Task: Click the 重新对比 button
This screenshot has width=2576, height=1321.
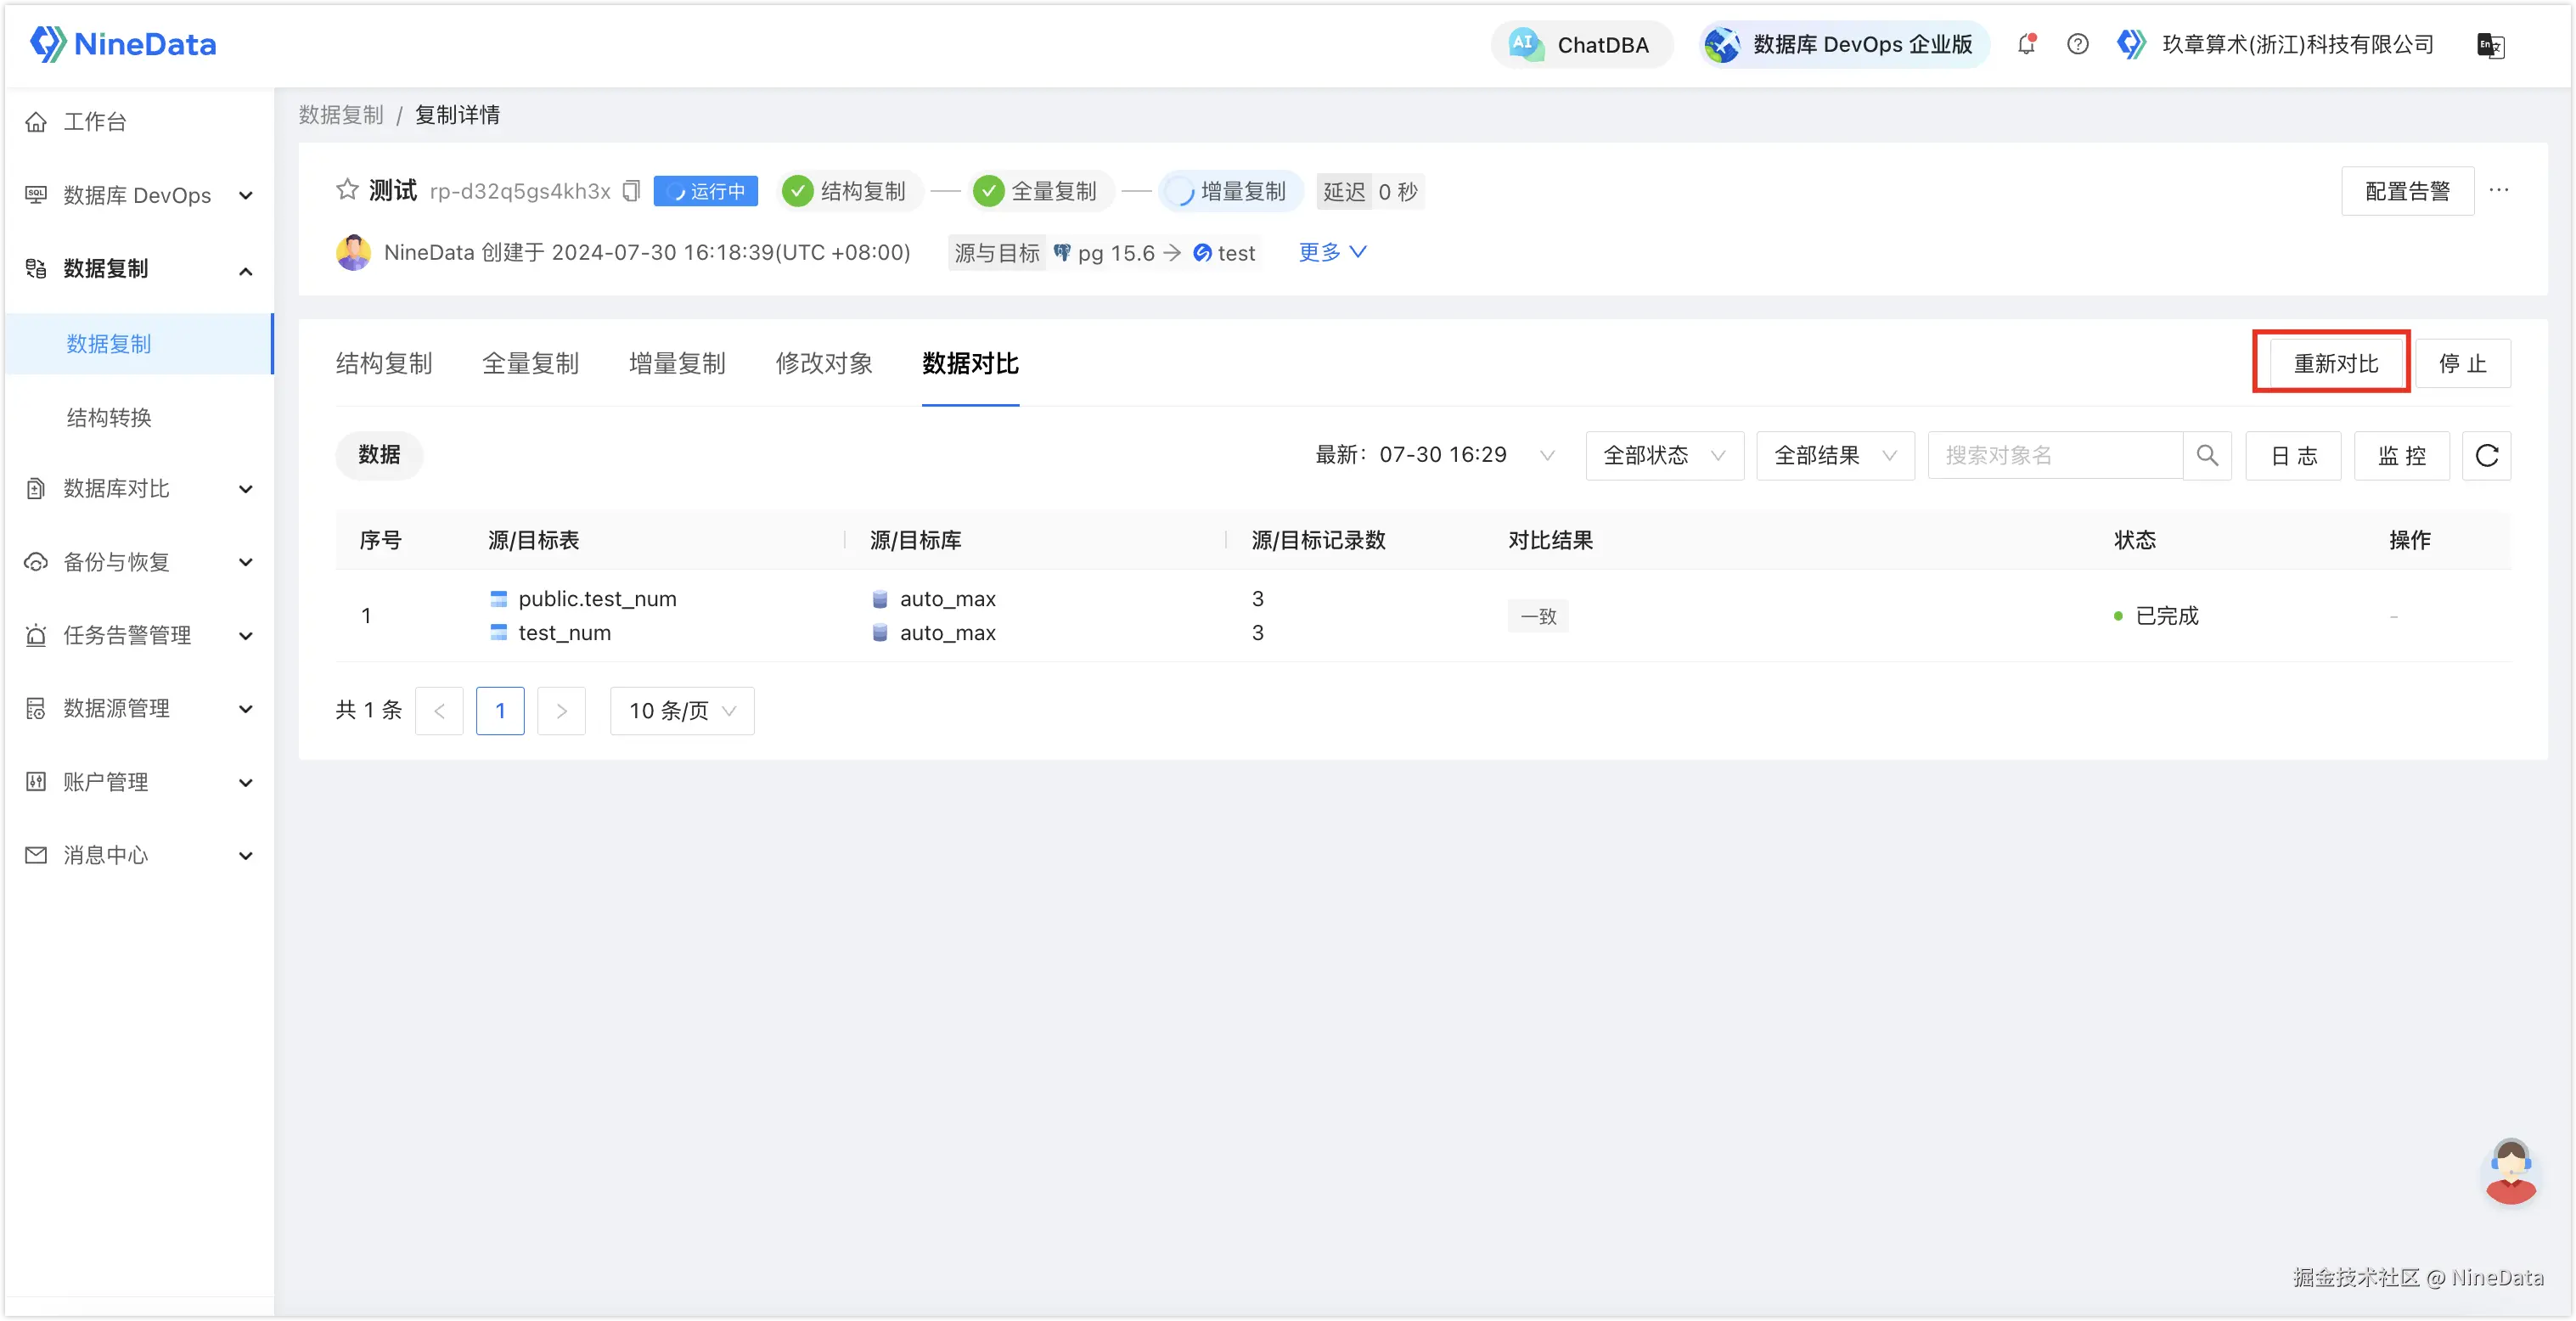Action: point(2335,364)
